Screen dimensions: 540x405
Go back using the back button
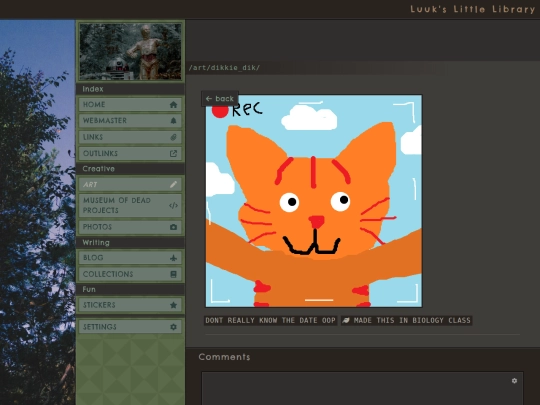pyautogui.click(x=220, y=99)
